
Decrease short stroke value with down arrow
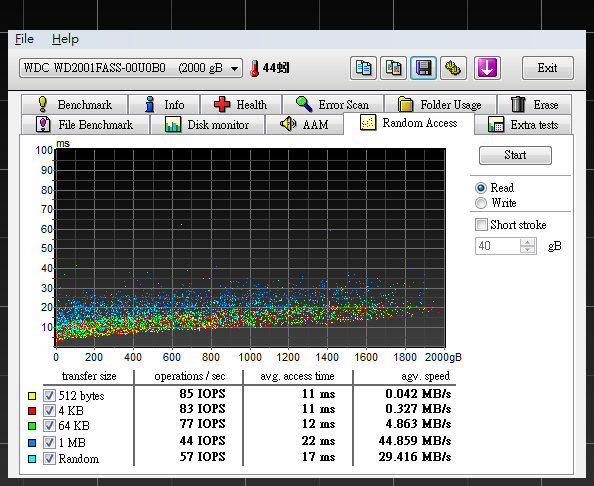527,250
